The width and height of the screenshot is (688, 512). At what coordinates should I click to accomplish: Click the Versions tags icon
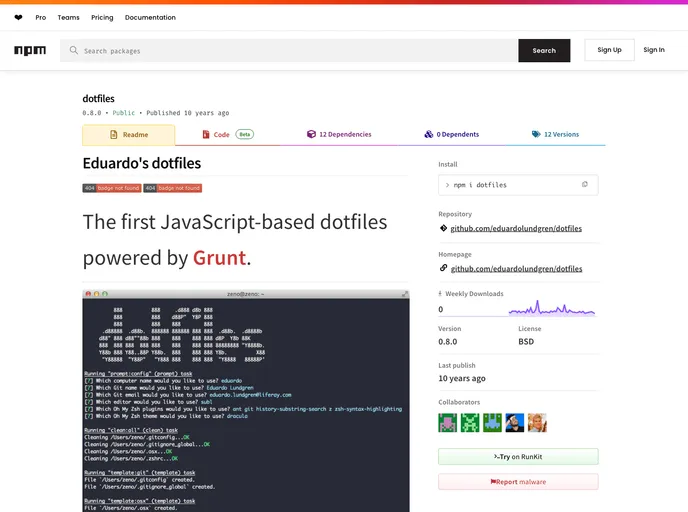coord(536,134)
